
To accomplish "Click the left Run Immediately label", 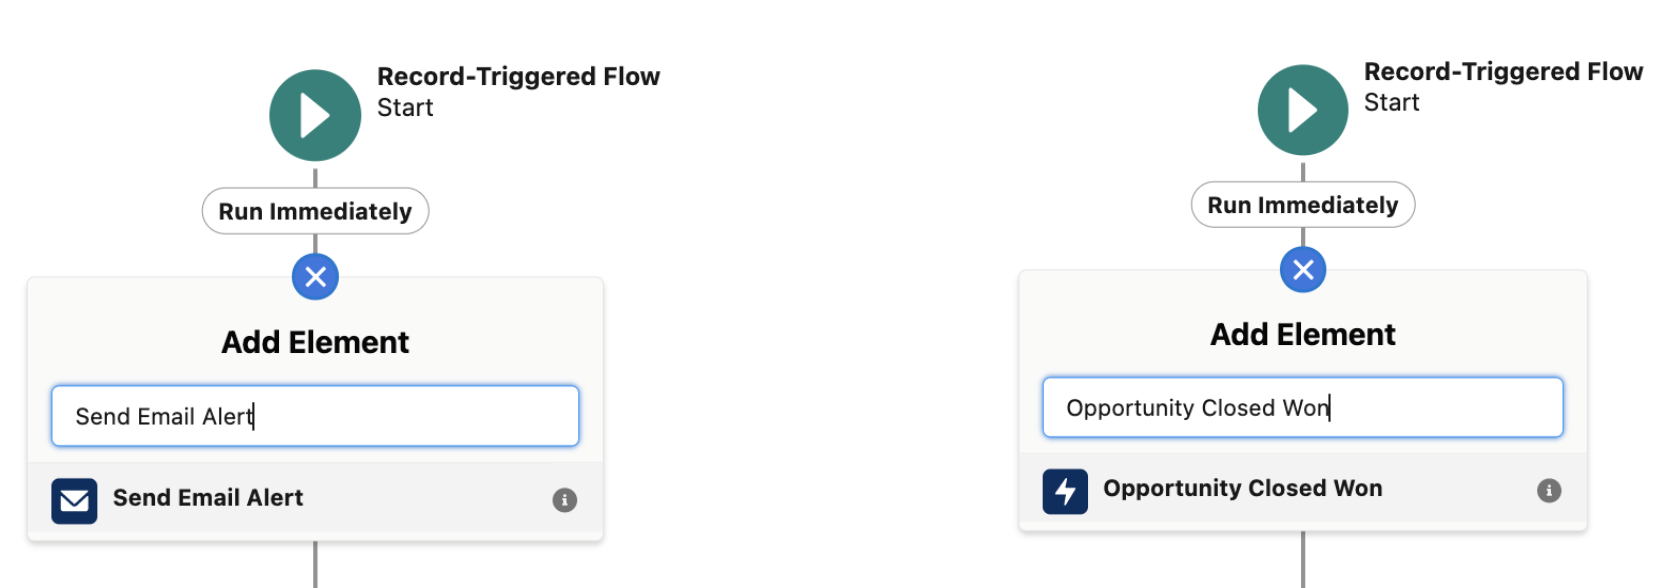I will [x=315, y=211].
